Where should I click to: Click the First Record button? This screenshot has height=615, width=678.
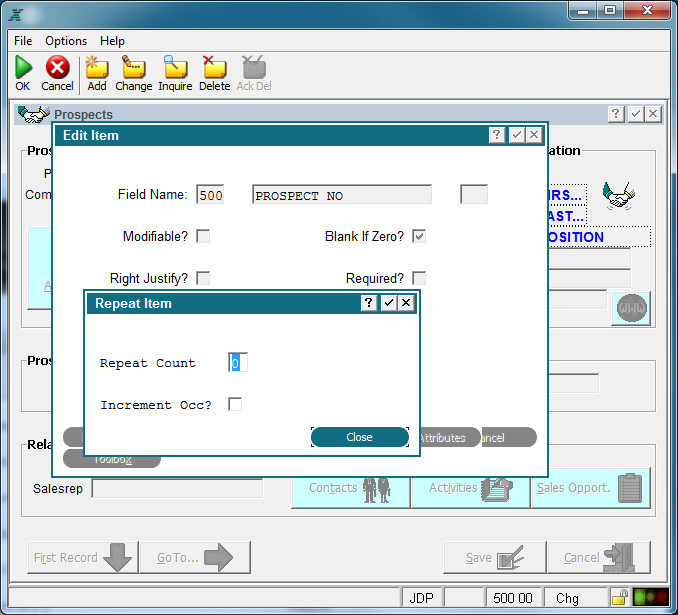pyautogui.click(x=83, y=557)
